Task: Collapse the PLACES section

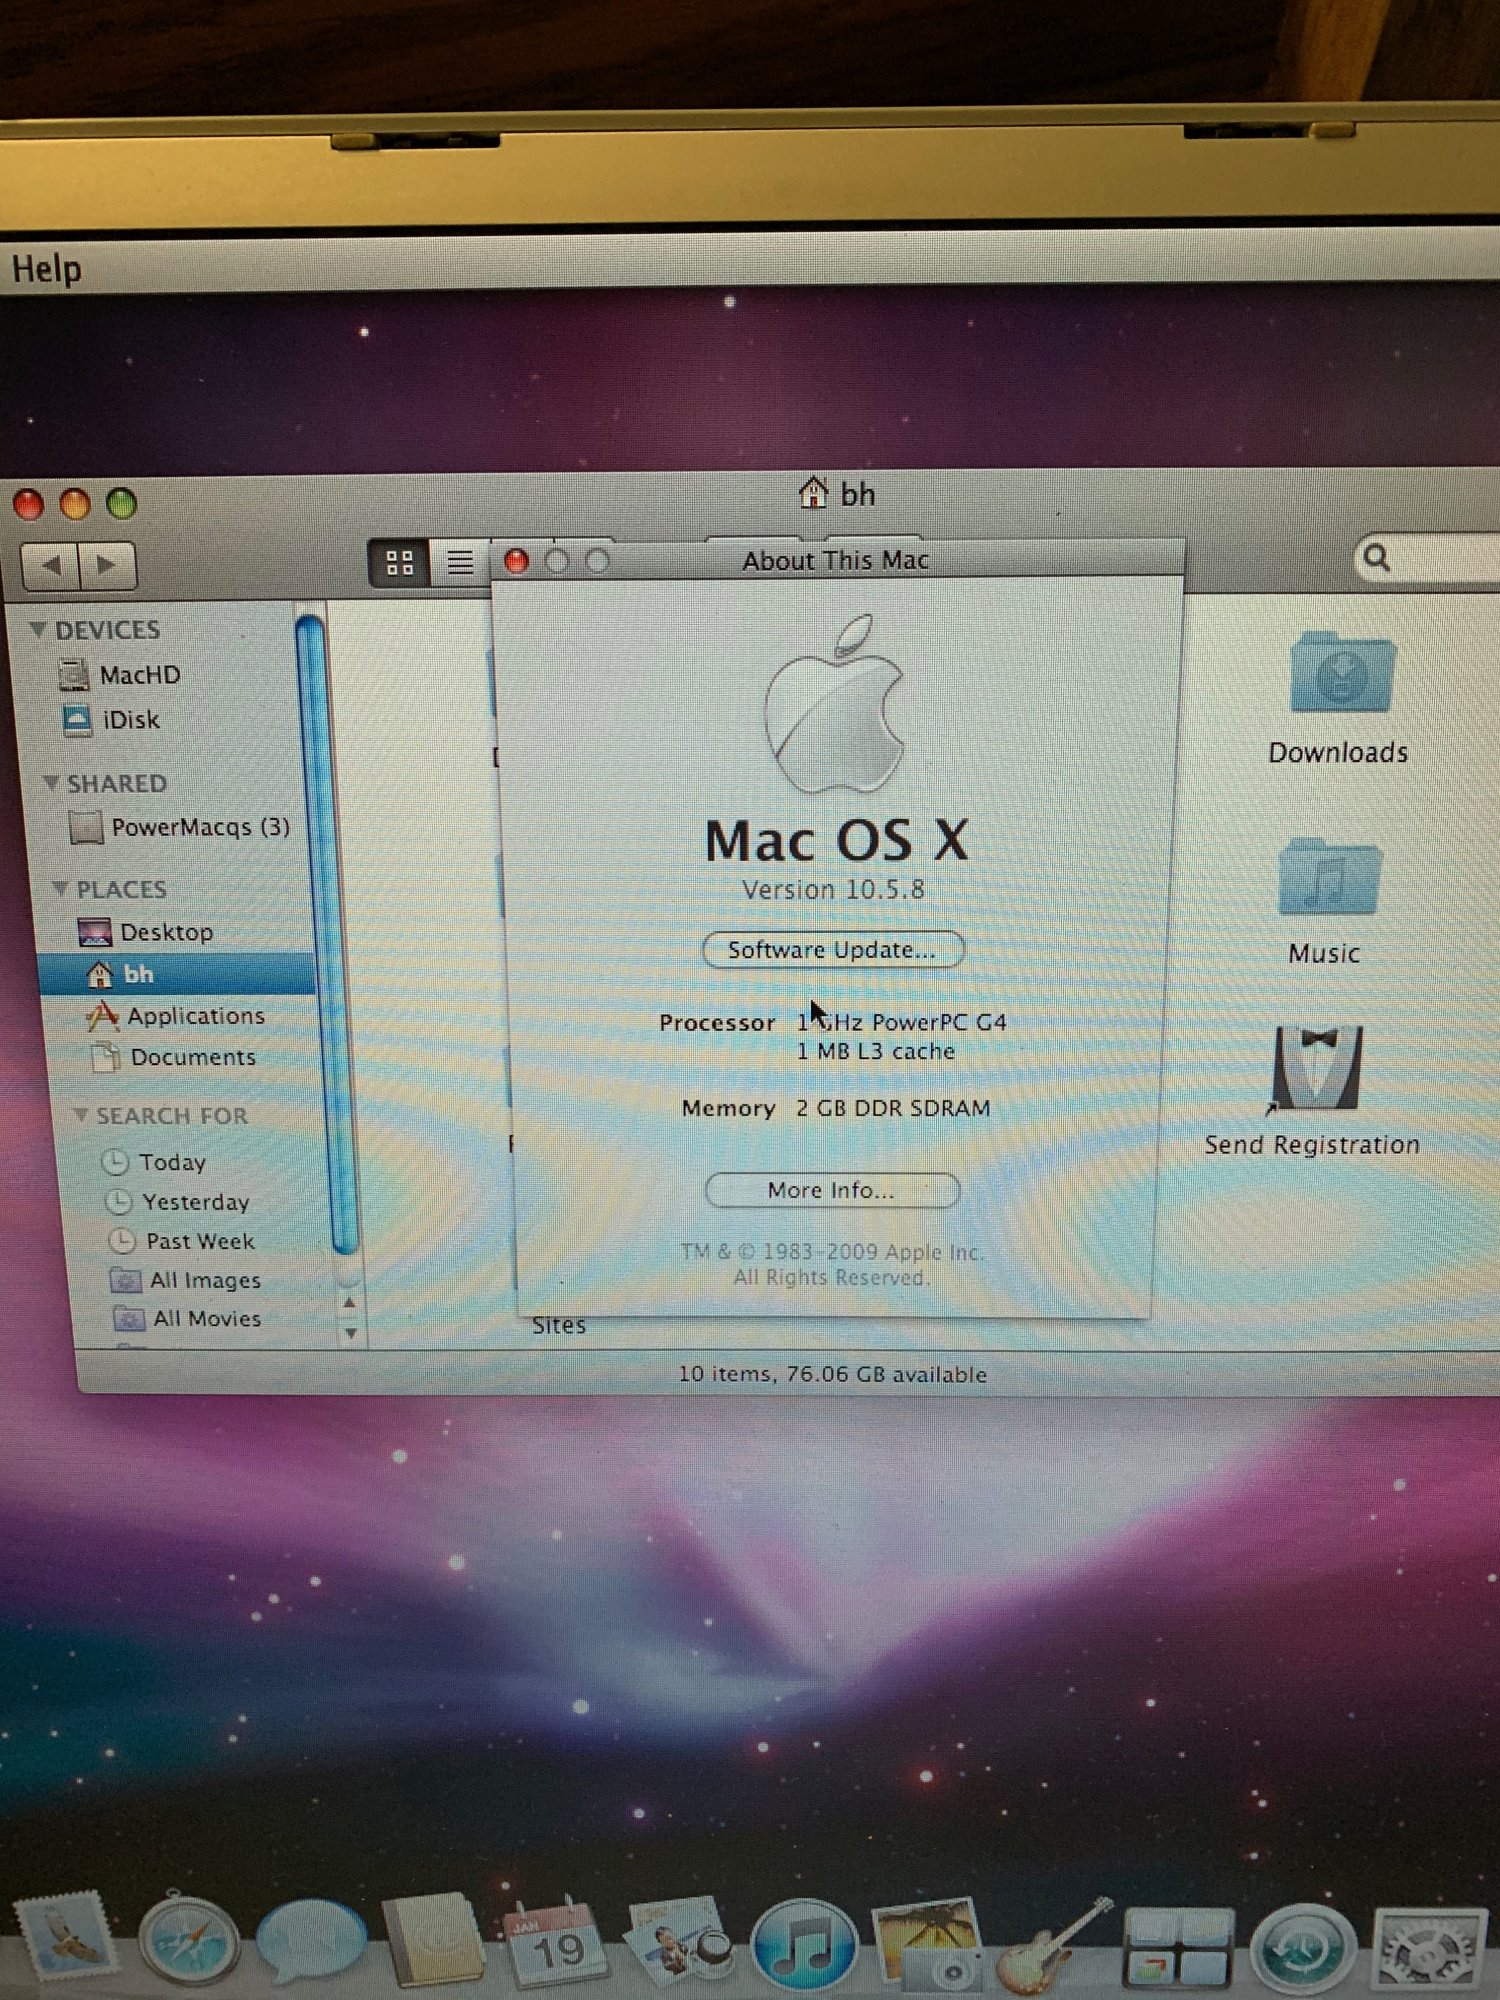Action: (x=61, y=888)
